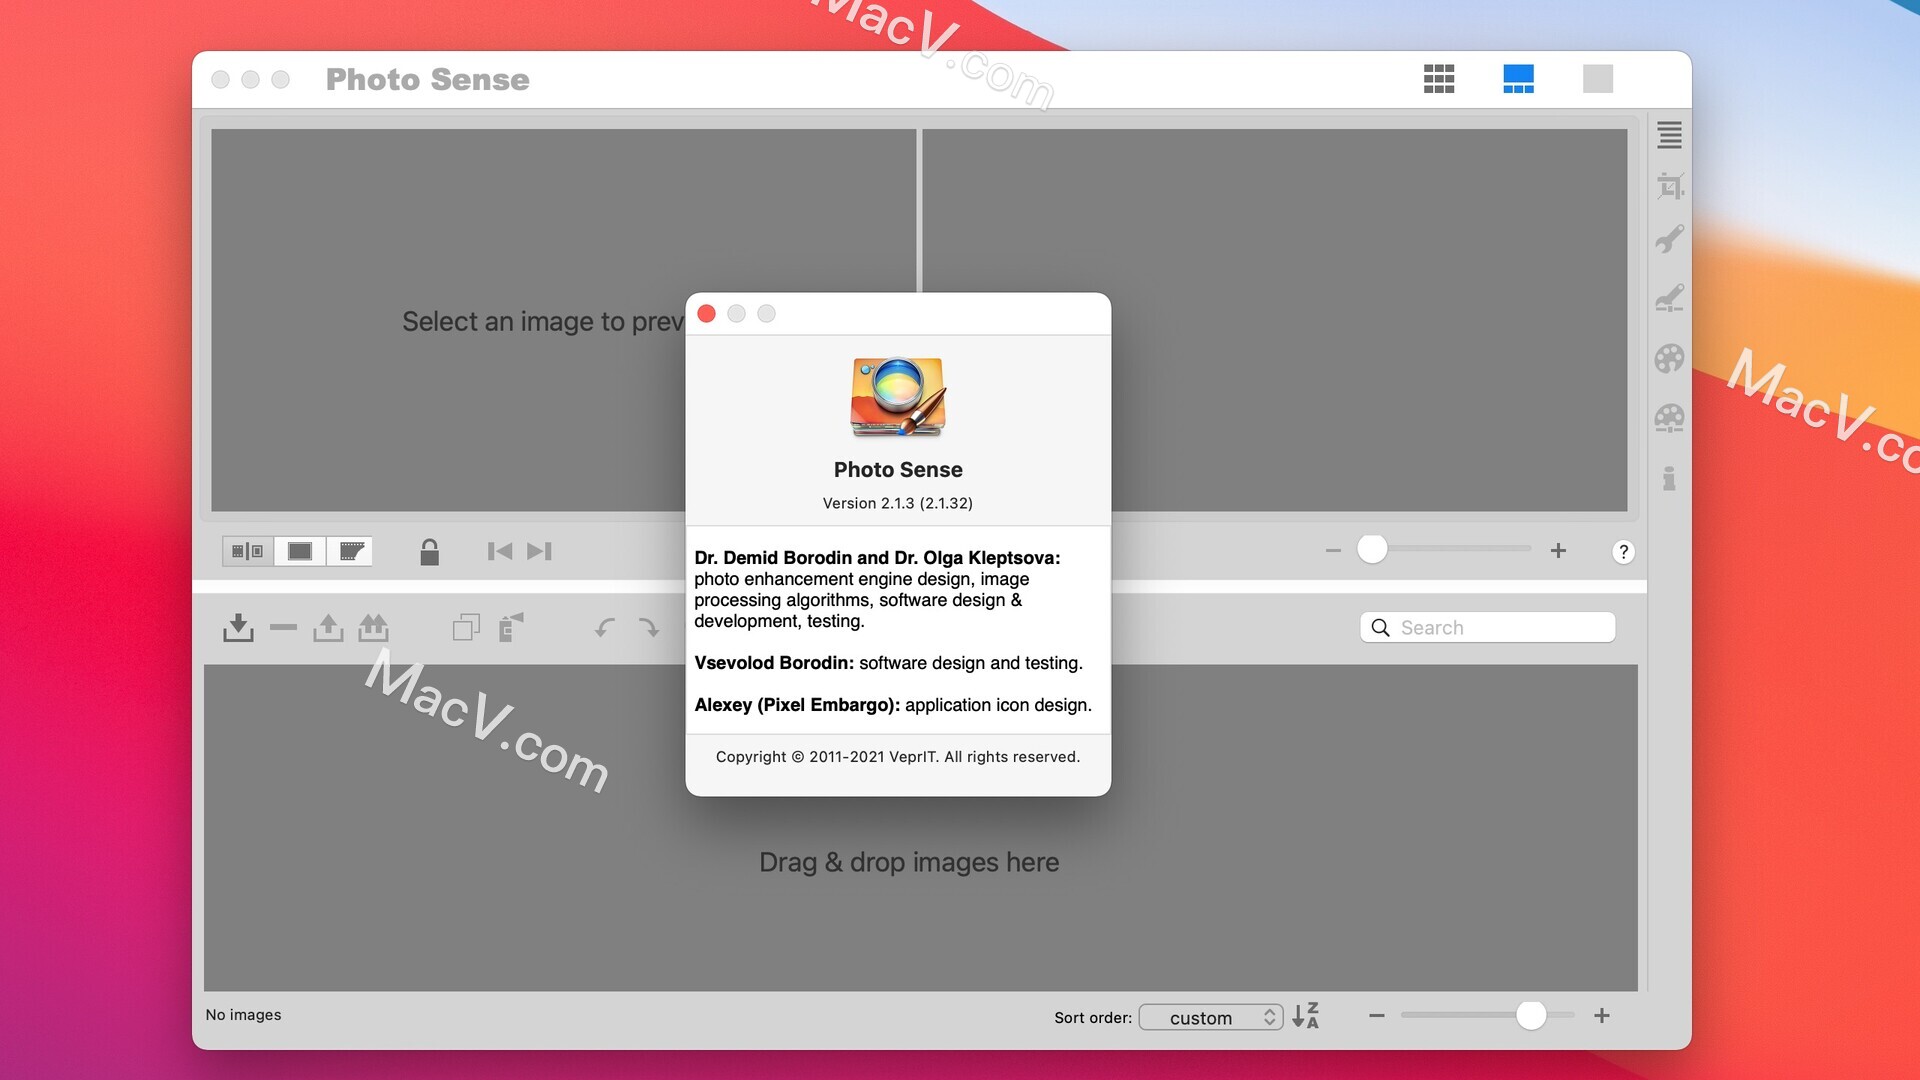Click the No images status text
Image resolution: width=1920 pixels, height=1080 pixels.
(x=243, y=1015)
